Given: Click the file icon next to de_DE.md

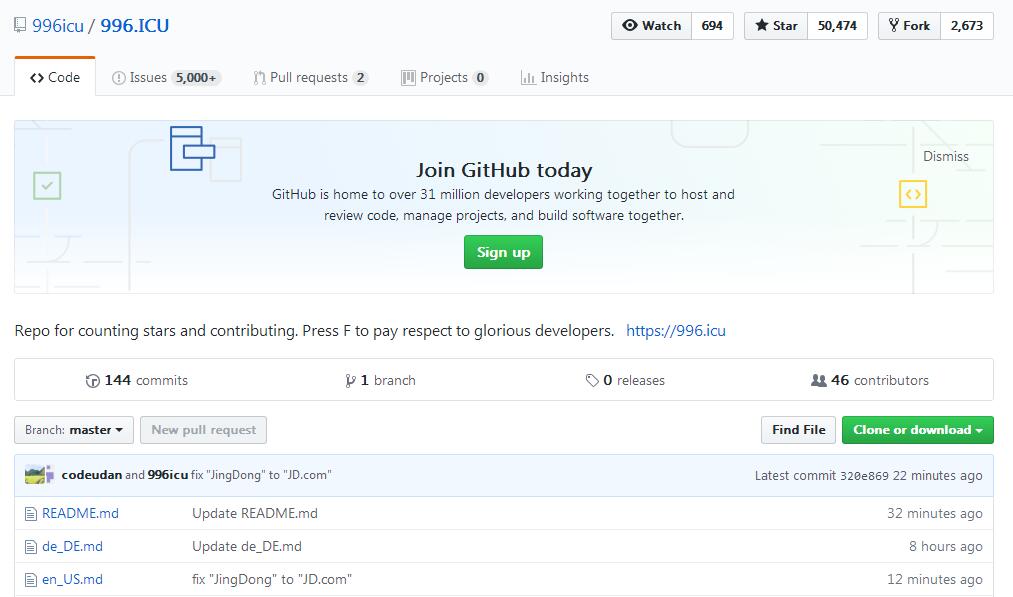Looking at the screenshot, I should tap(30, 547).
